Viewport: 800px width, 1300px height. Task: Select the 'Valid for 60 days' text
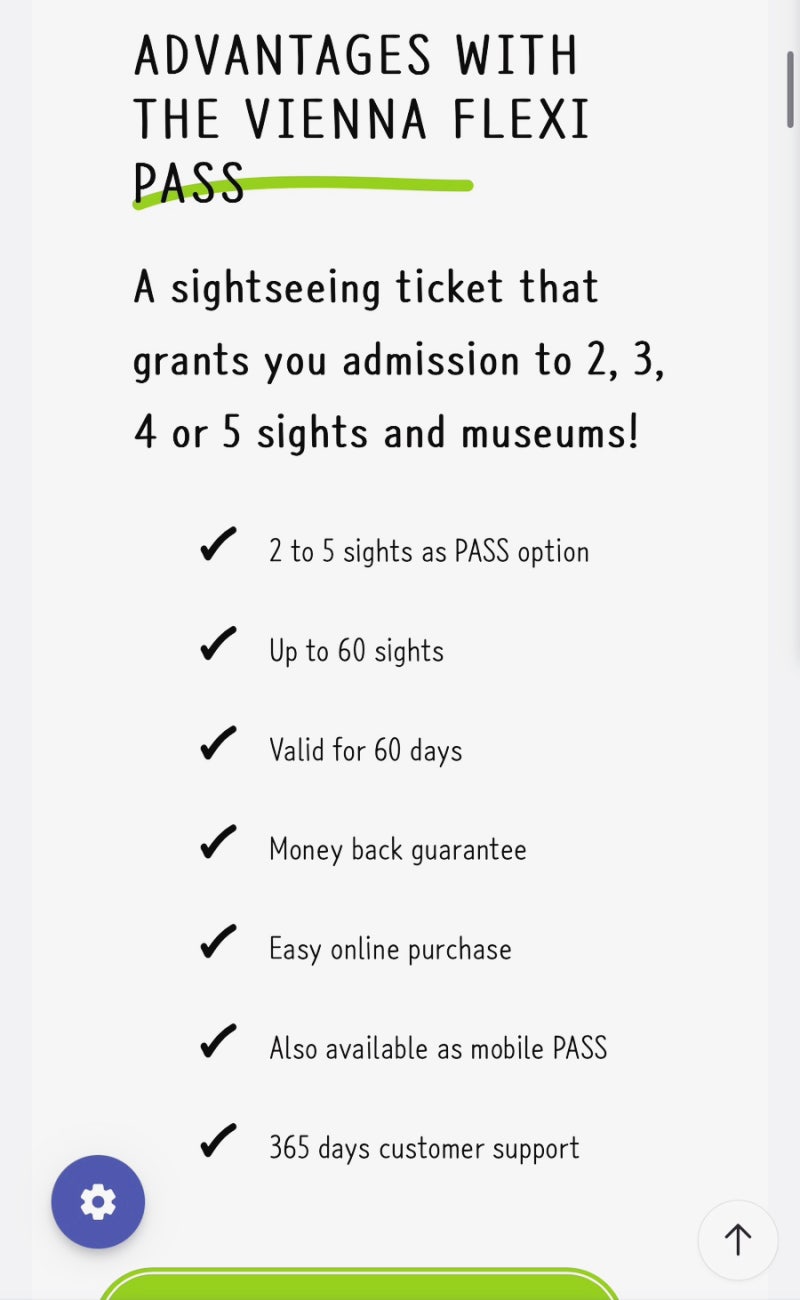click(x=366, y=750)
